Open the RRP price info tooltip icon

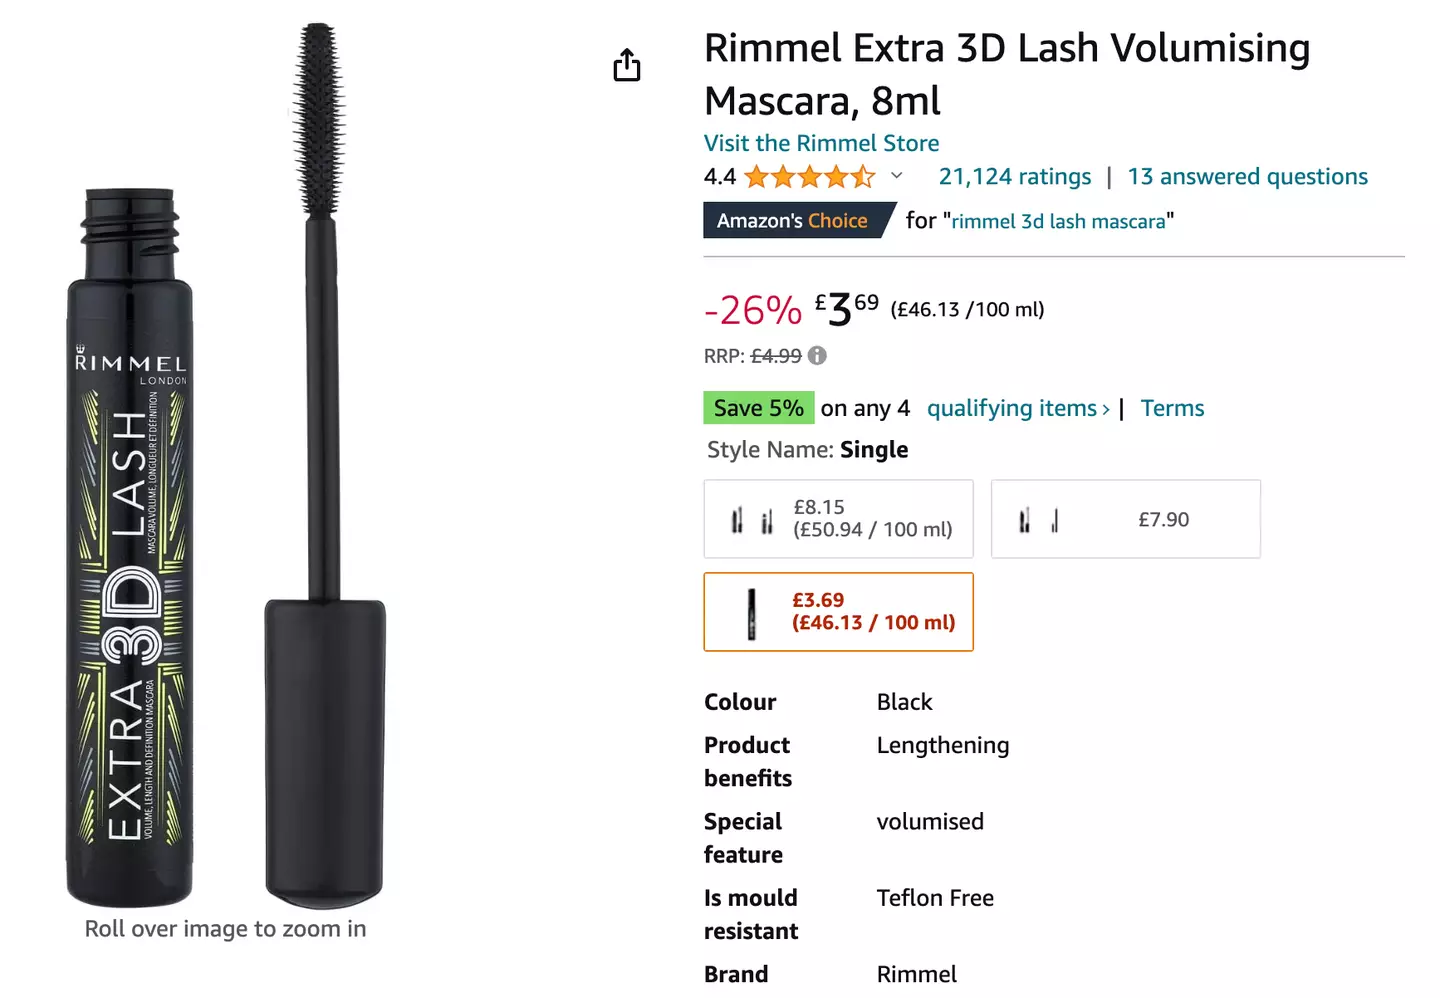coord(816,355)
